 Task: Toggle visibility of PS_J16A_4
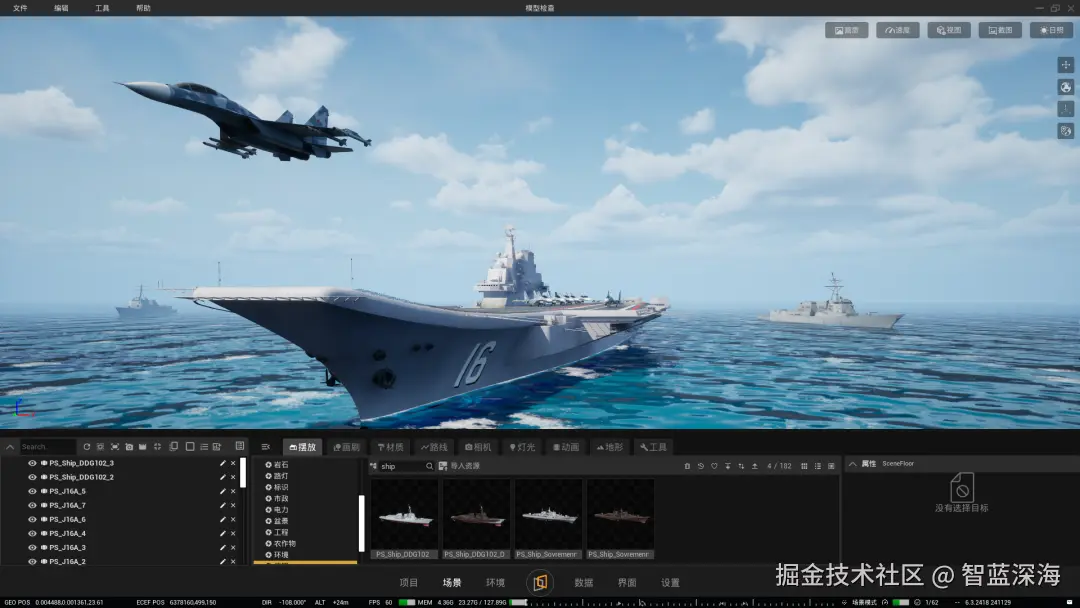(32, 534)
